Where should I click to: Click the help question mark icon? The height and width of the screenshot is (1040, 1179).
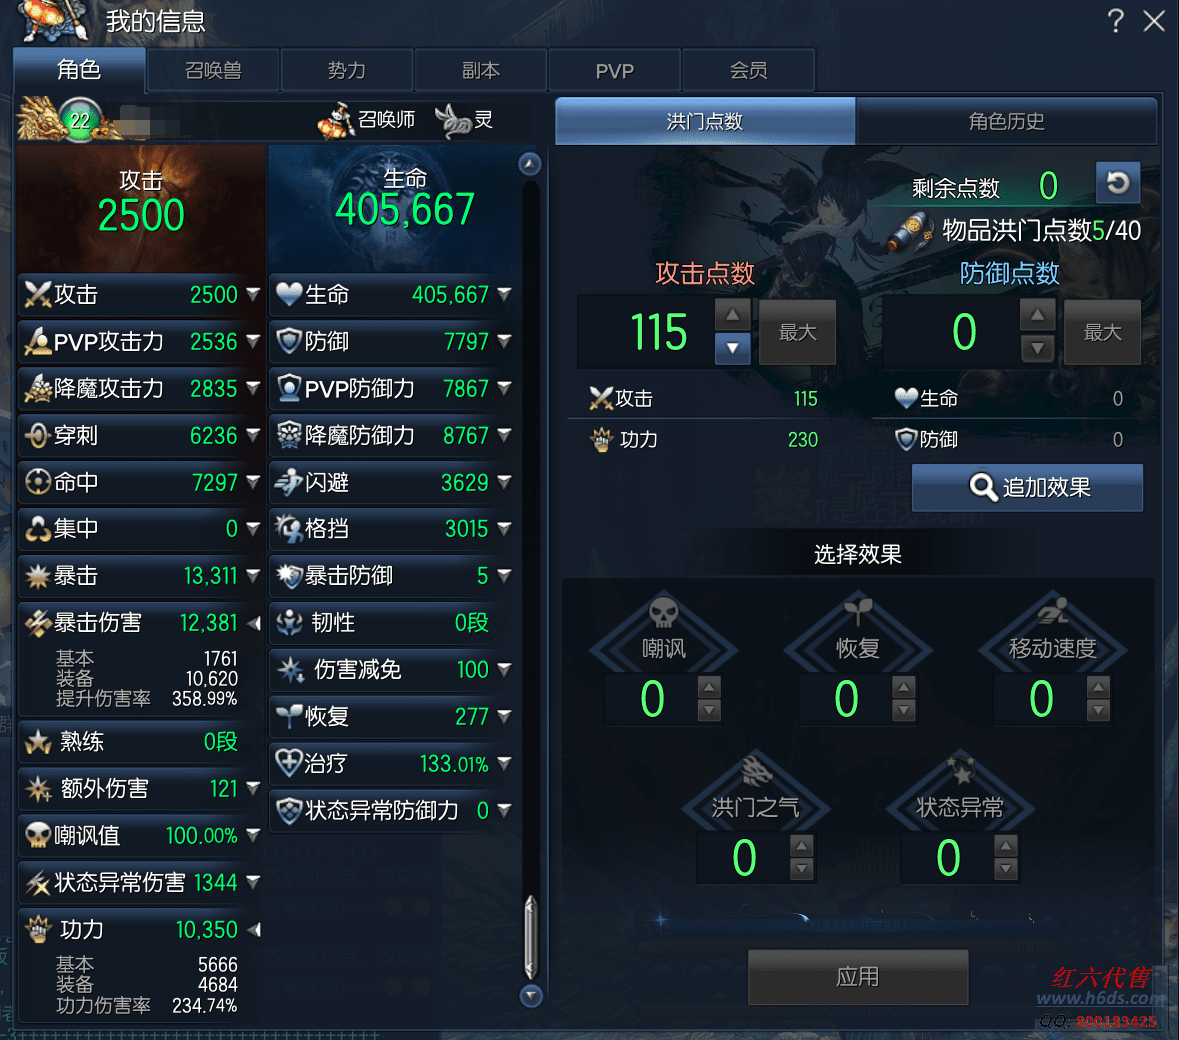(x=1116, y=20)
